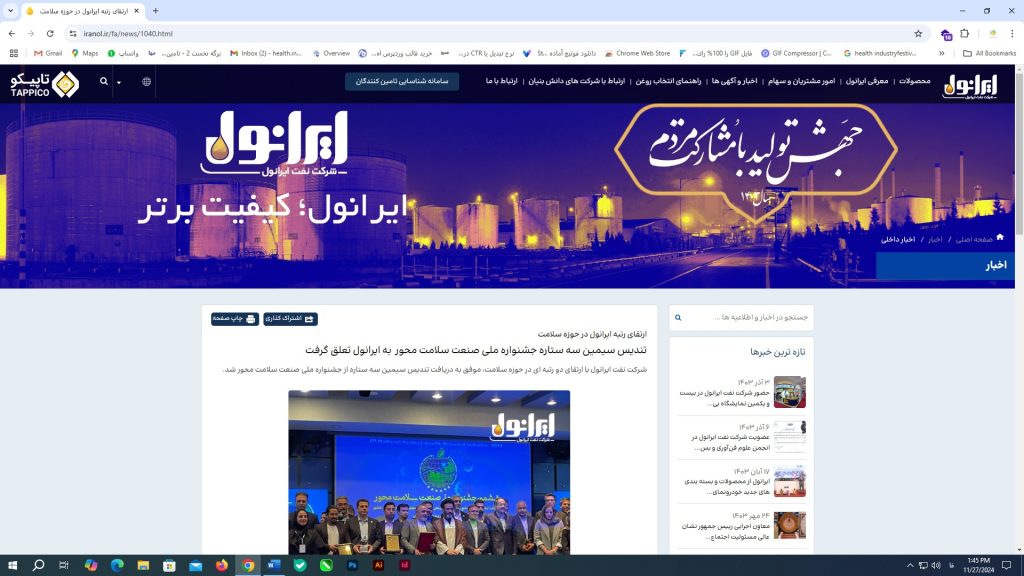The height and width of the screenshot is (576, 1024).
Task: Open the language globe icon
Action: (x=147, y=81)
